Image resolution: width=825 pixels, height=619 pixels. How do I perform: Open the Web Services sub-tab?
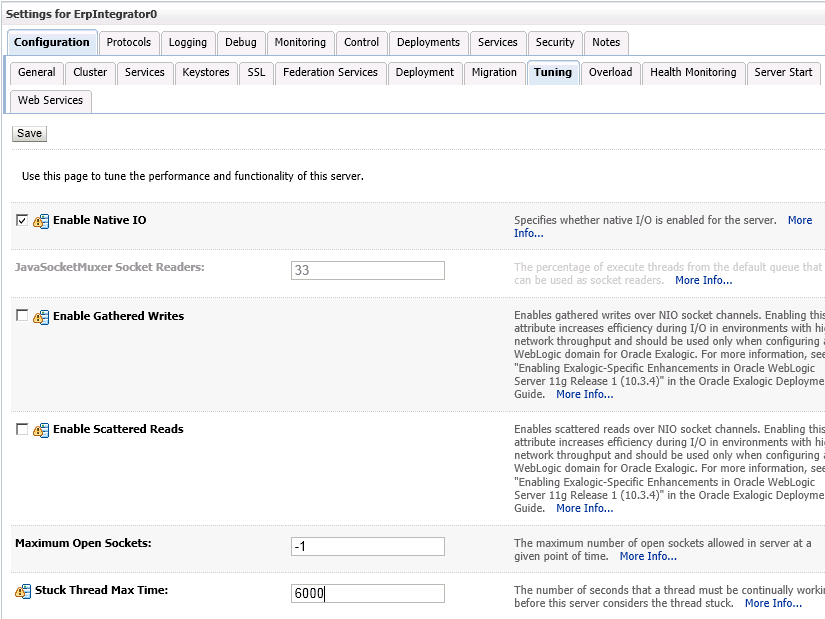coord(51,100)
